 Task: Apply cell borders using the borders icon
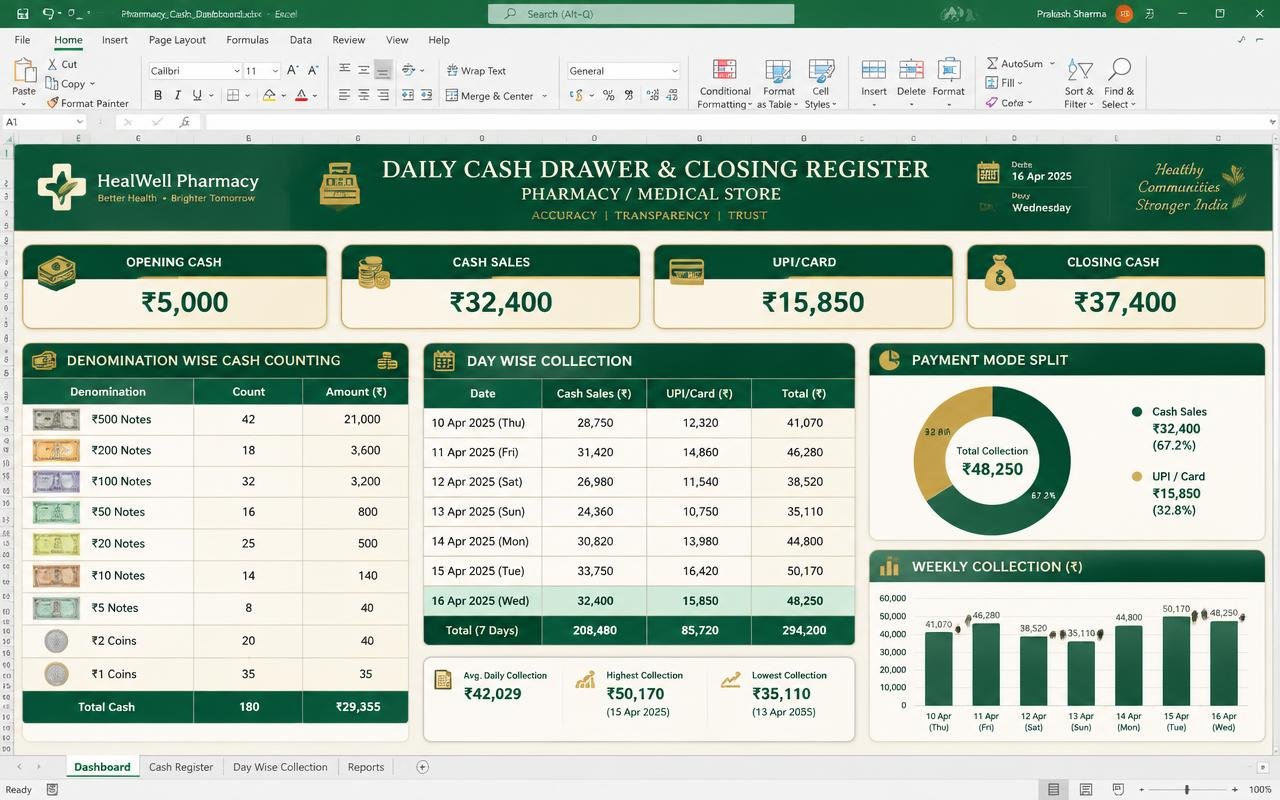(232, 95)
